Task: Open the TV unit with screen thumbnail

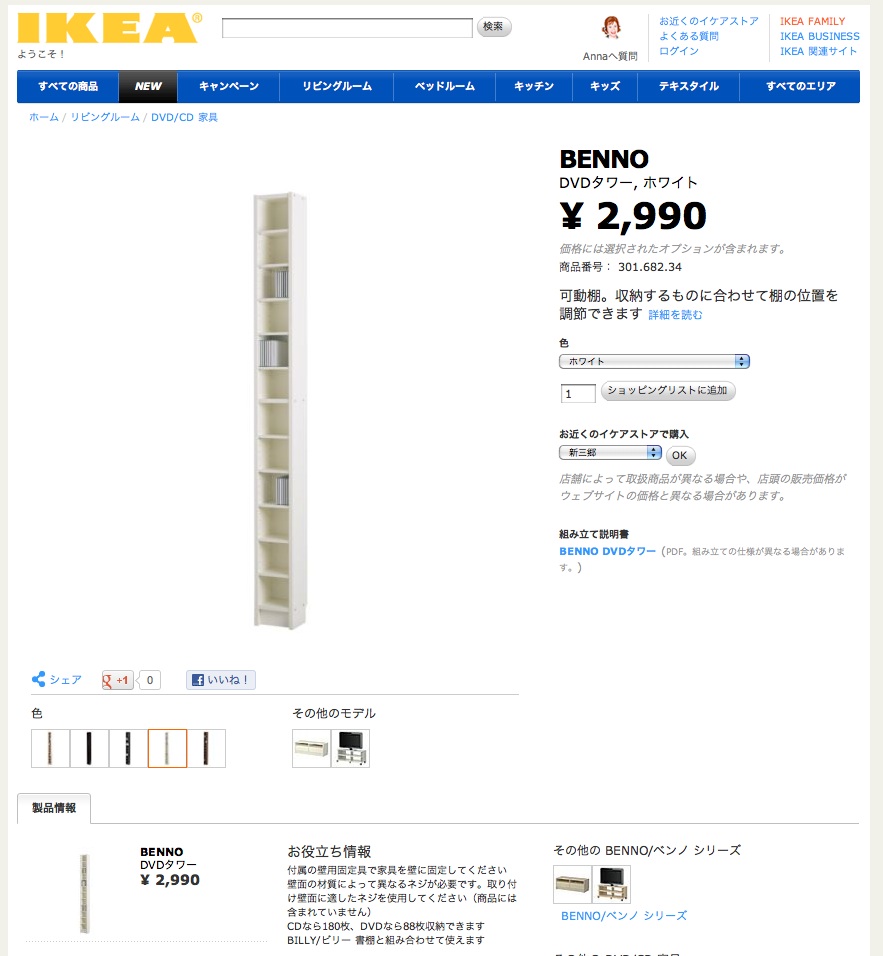Action: point(351,748)
